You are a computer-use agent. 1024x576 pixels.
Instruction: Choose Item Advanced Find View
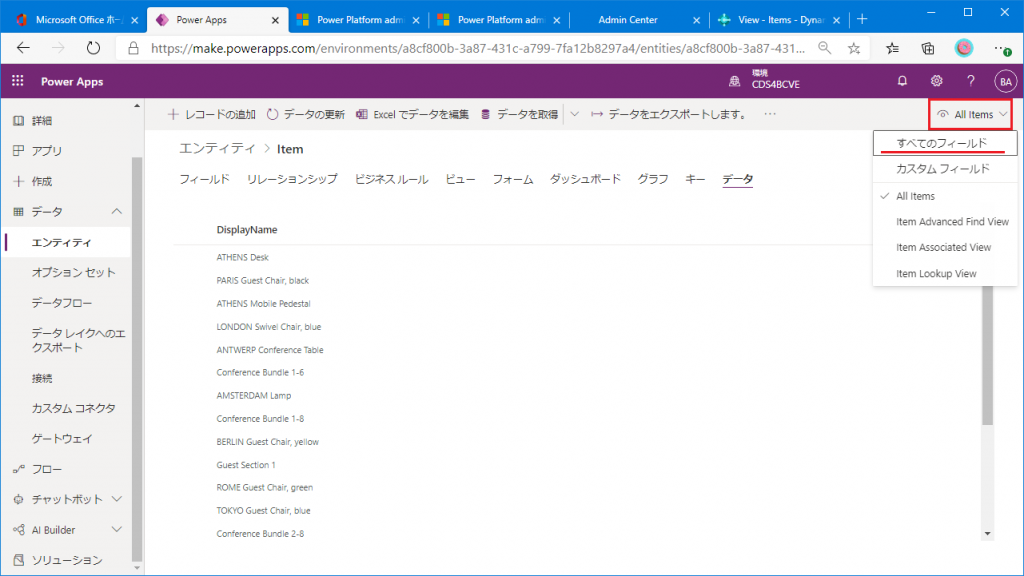pos(945,222)
